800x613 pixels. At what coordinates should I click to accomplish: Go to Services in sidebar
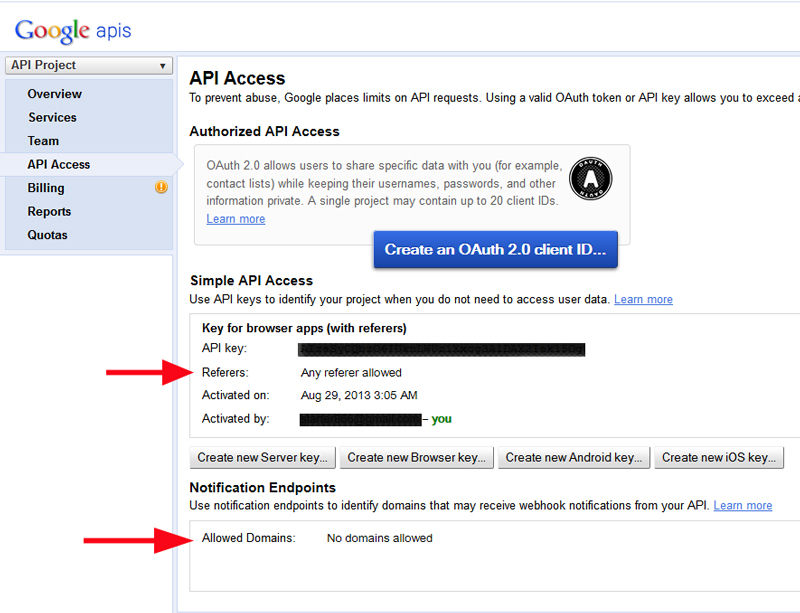(x=52, y=117)
